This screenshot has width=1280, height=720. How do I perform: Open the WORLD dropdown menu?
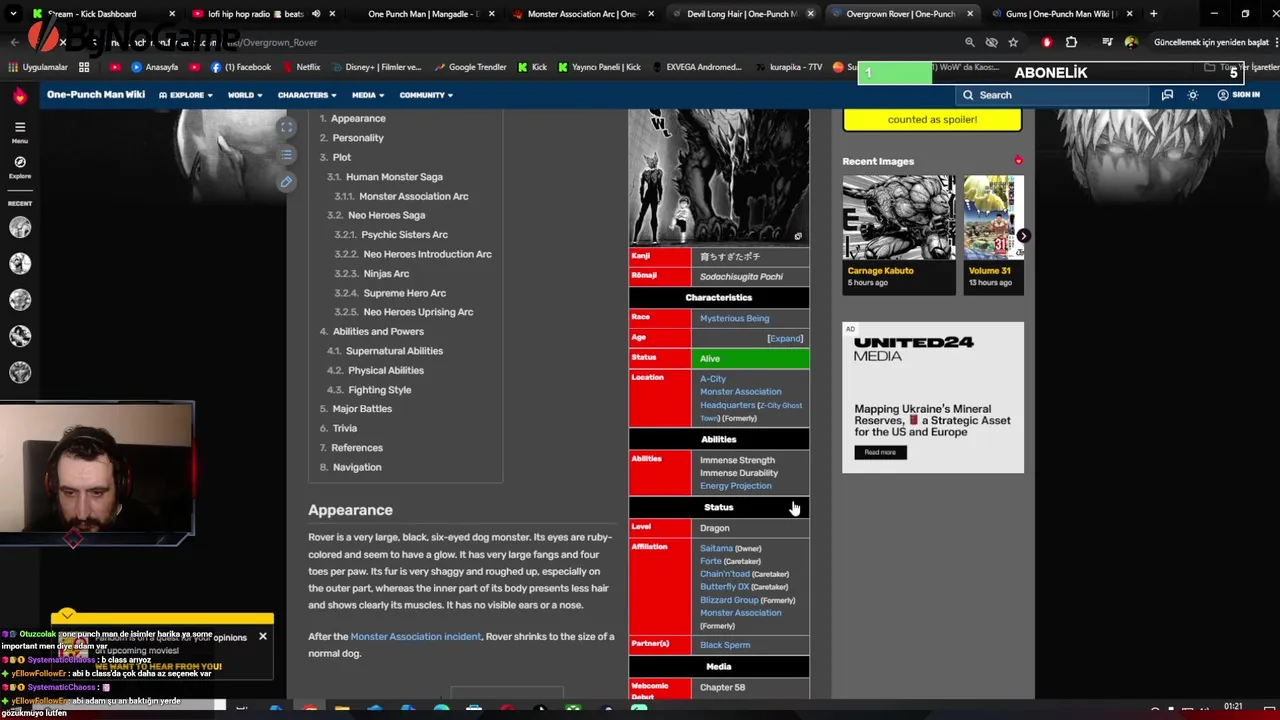pos(245,95)
